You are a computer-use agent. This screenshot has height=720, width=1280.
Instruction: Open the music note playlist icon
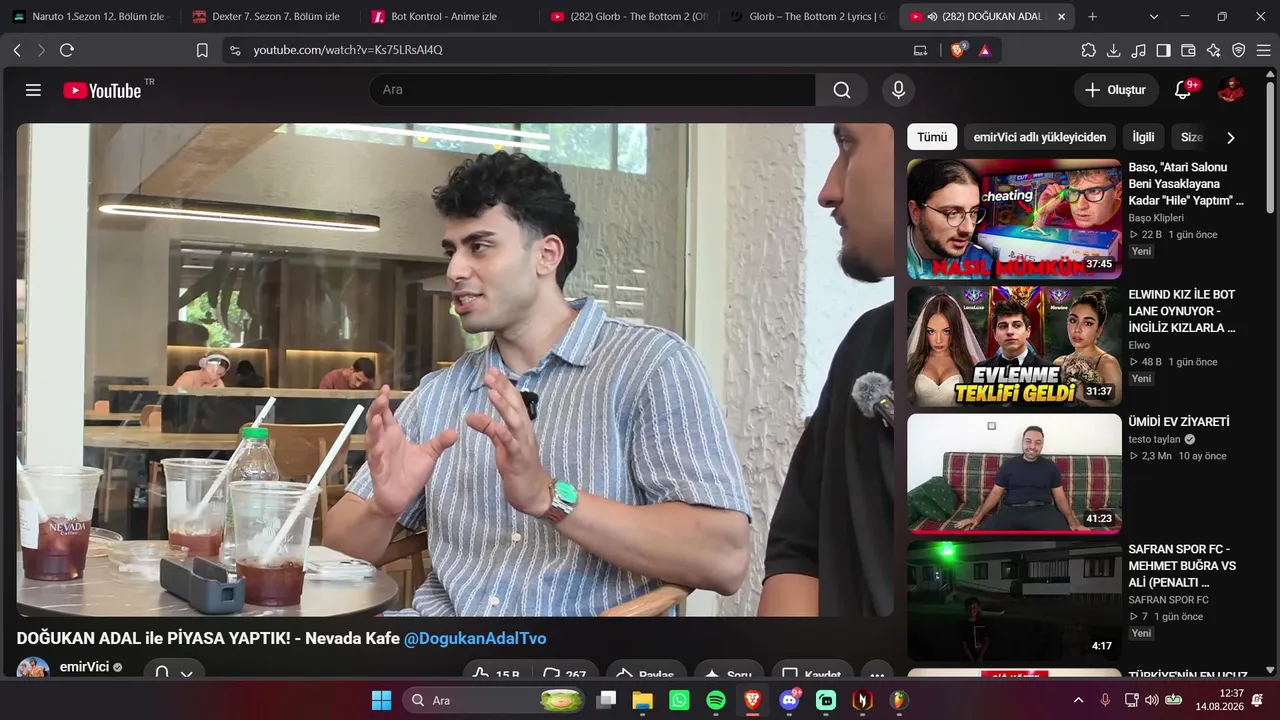click(1139, 50)
